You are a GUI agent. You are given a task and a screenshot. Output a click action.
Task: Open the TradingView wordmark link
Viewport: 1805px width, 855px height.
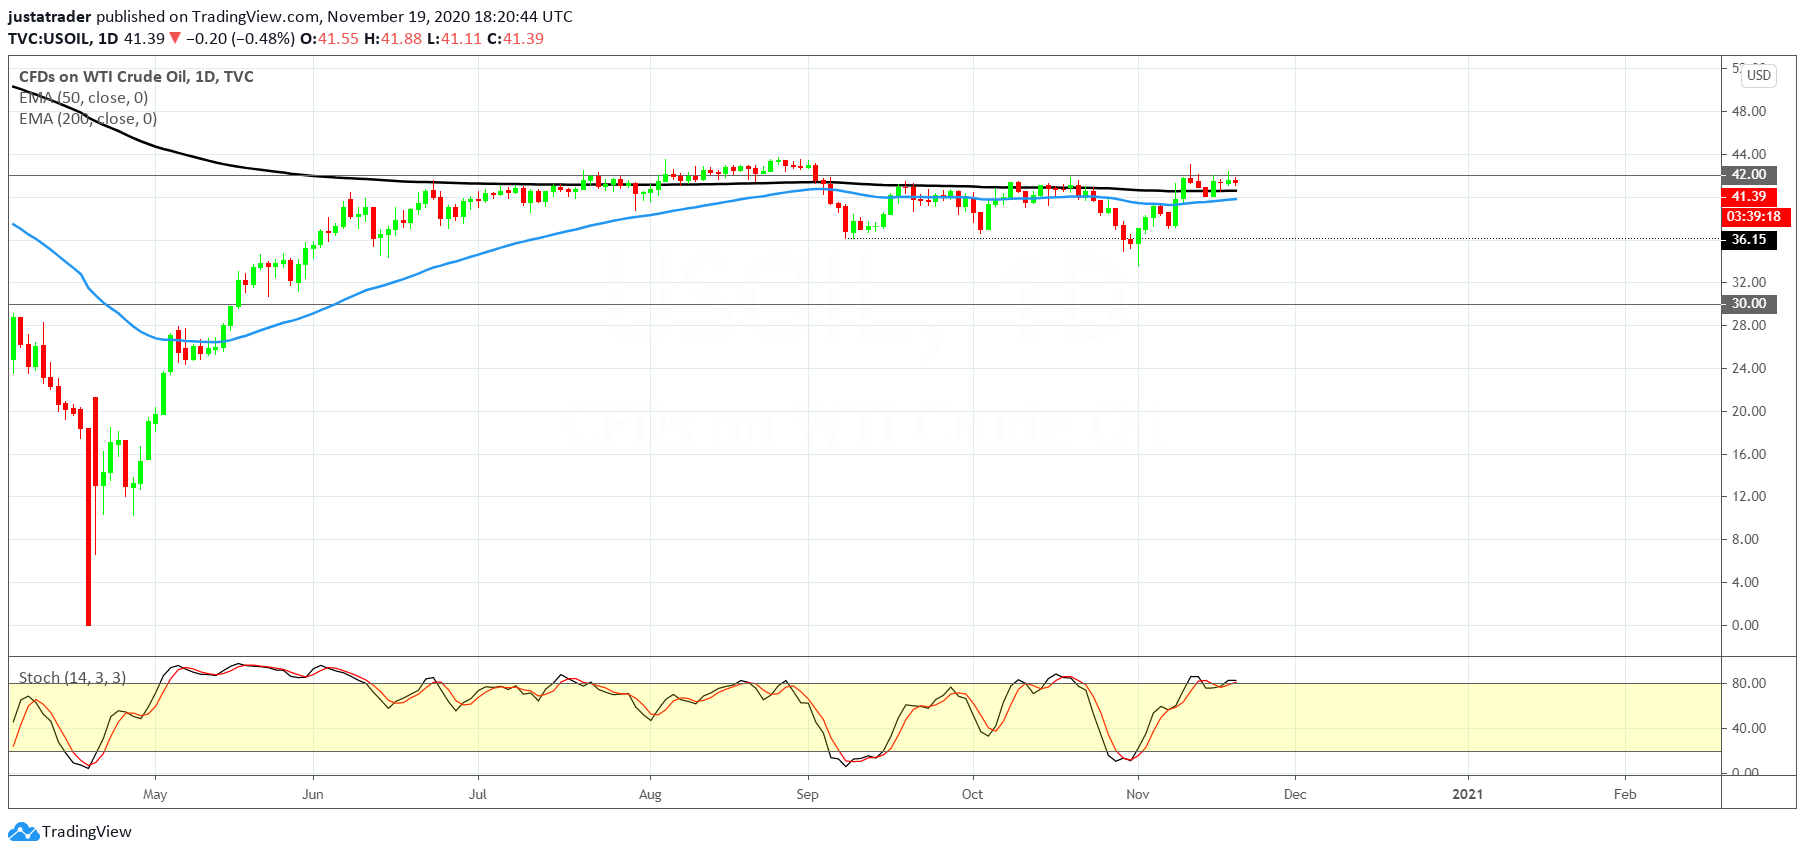(87, 832)
